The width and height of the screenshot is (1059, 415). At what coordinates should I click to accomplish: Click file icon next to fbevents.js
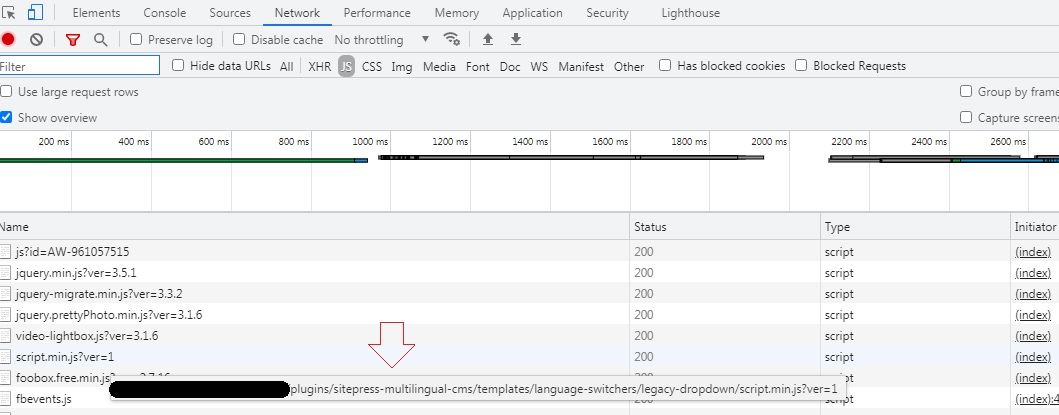click(6, 399)
